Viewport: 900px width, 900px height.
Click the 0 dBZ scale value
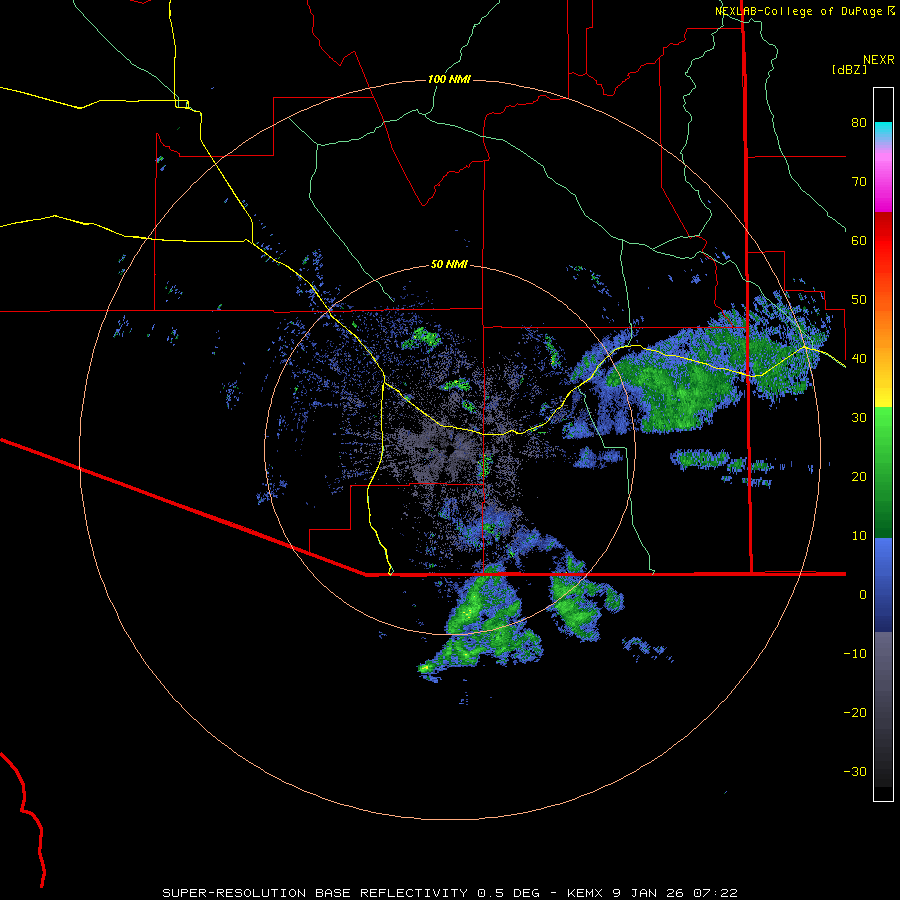pyautogui.click(x=863, y=595)
